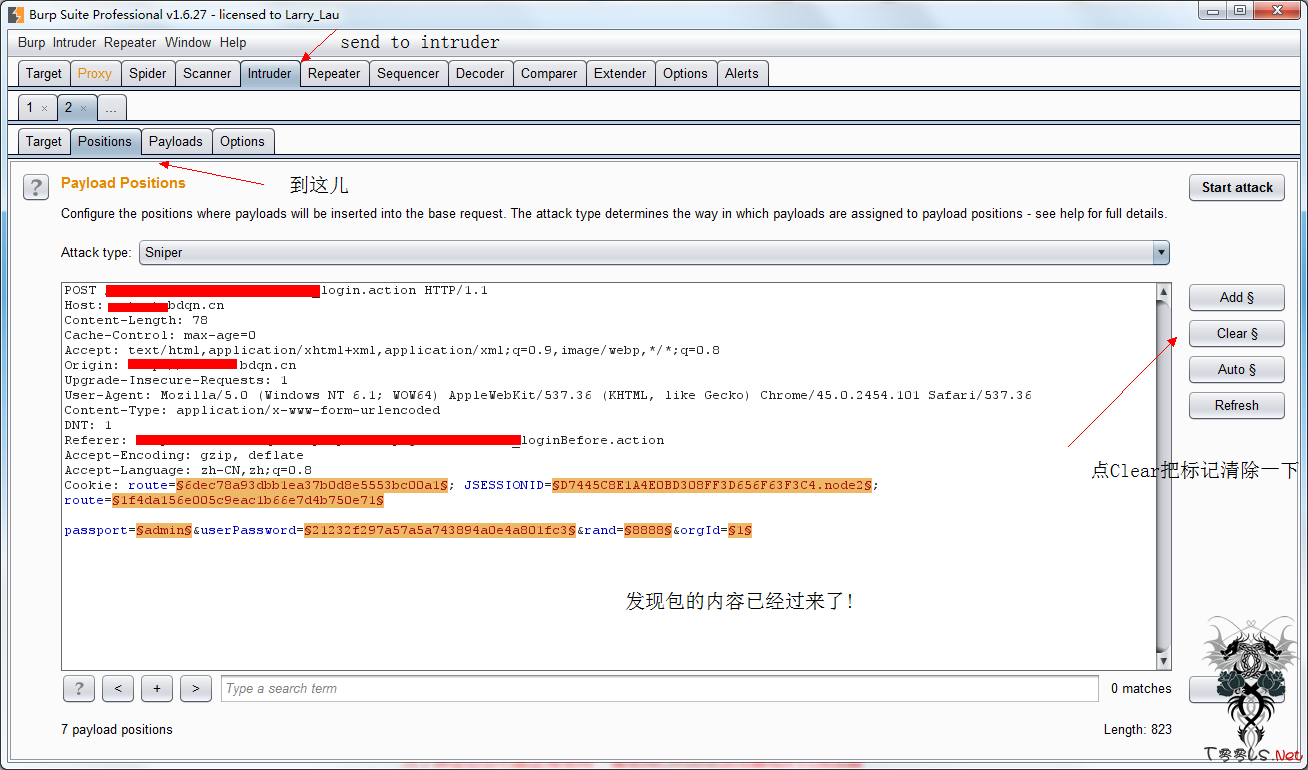Click the Clear § button
Image resolution: width=1308 pixels, height=770 pixels.
tap(1237, 333)
